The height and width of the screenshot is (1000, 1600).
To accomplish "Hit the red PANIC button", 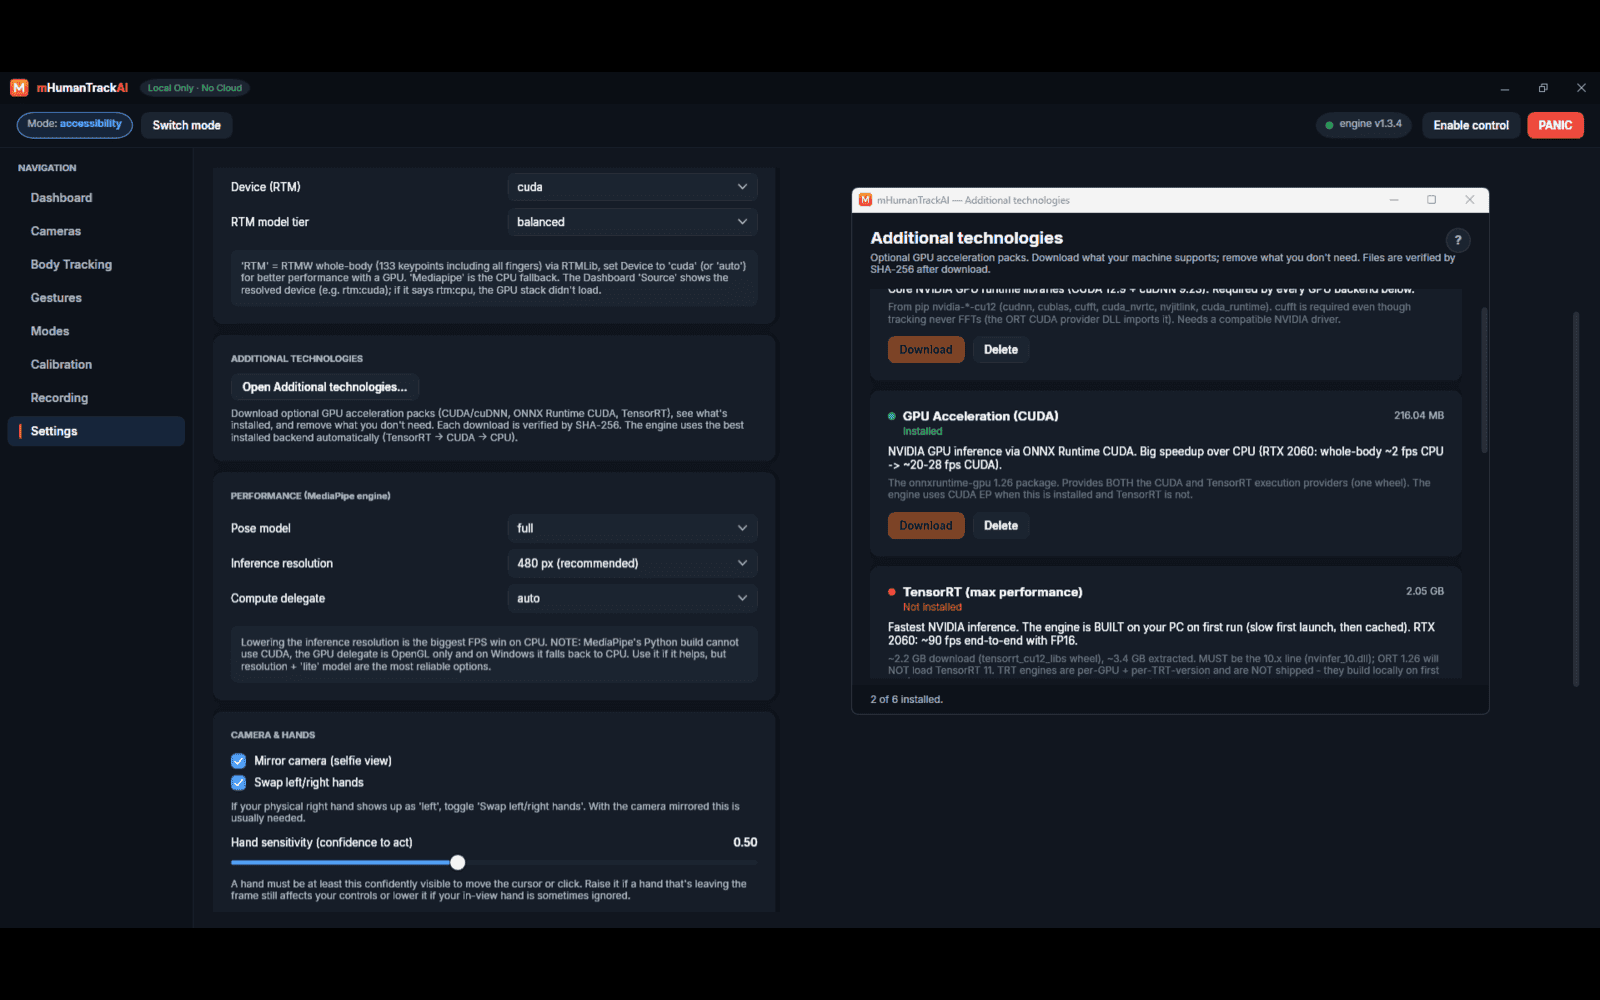I will point(1555,125).
